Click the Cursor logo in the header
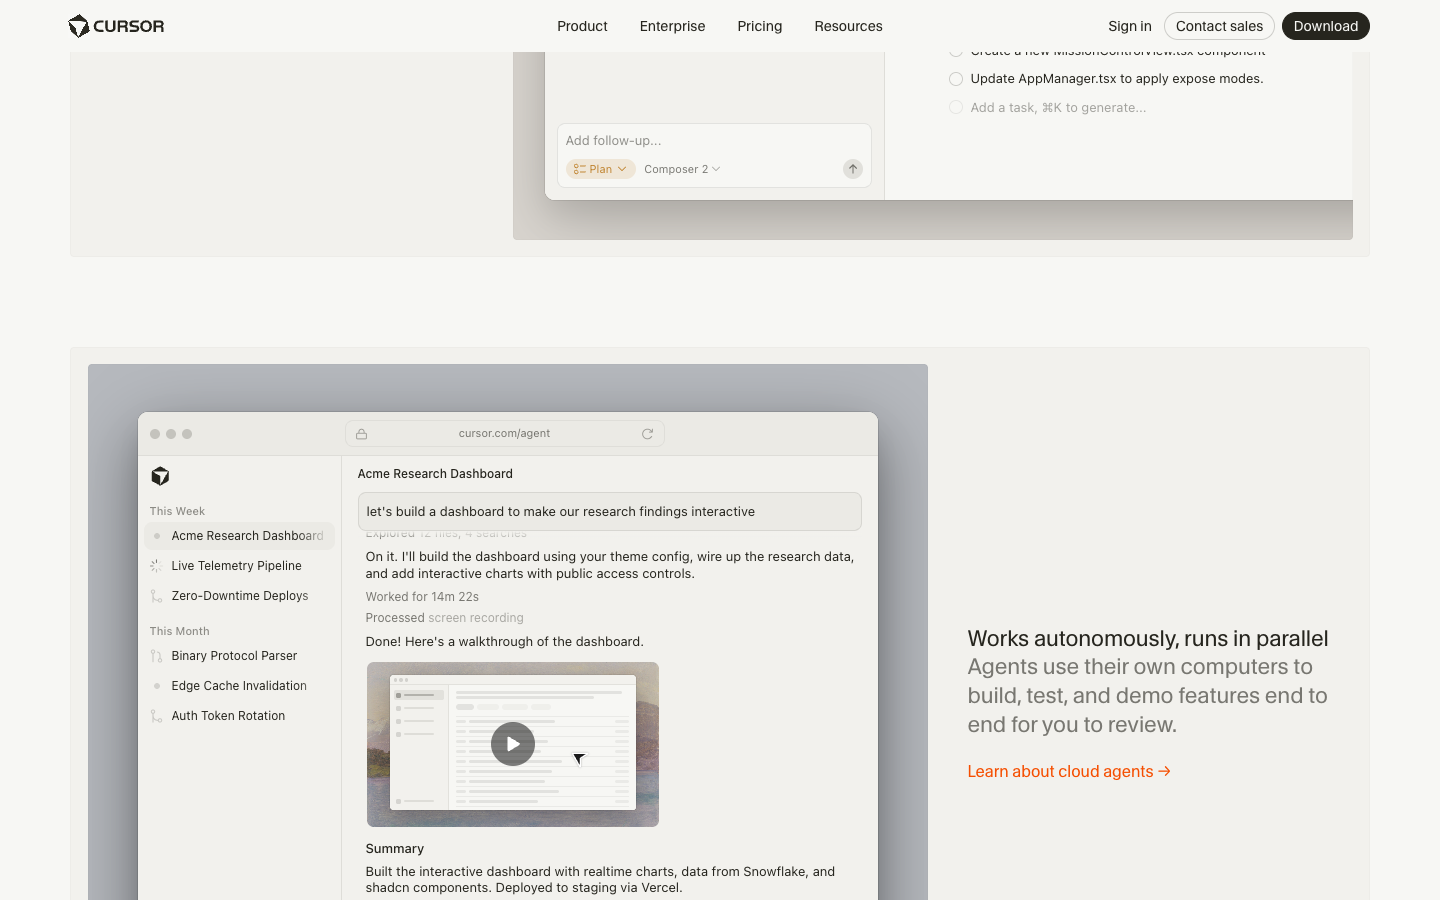1440x900 pixels. point(116,26)
